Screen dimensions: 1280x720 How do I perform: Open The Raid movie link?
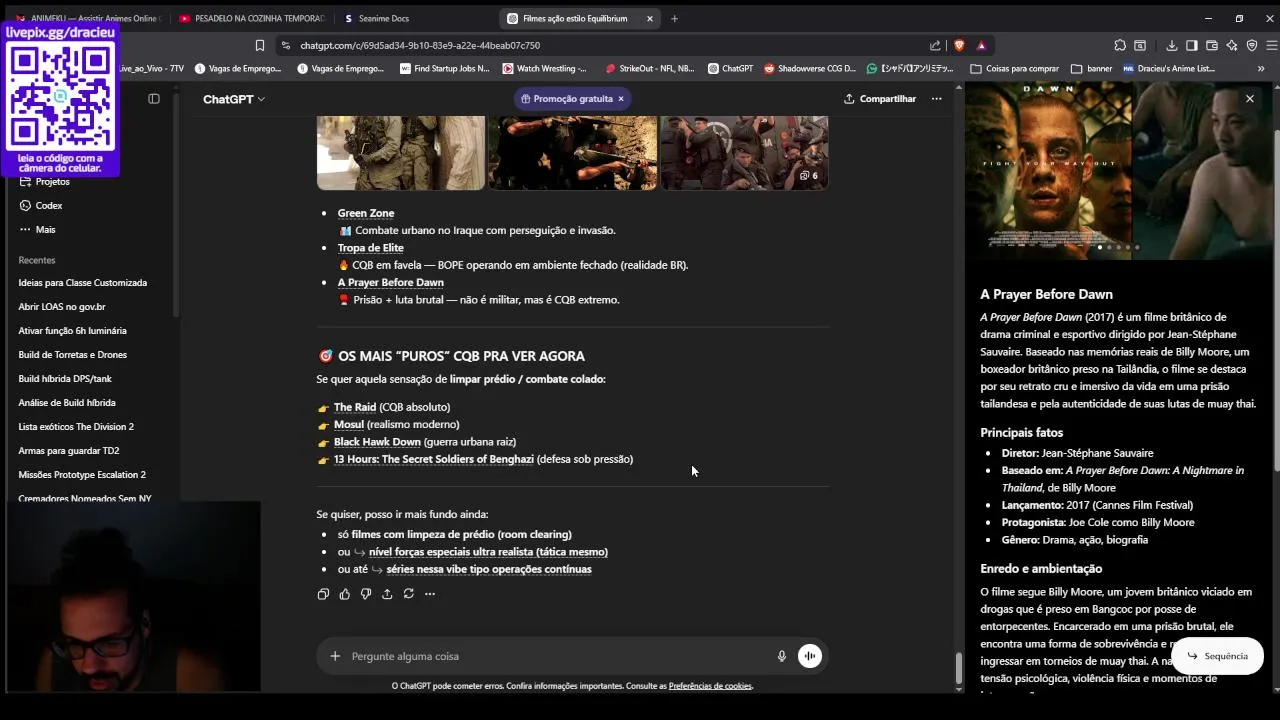(355, 407)
